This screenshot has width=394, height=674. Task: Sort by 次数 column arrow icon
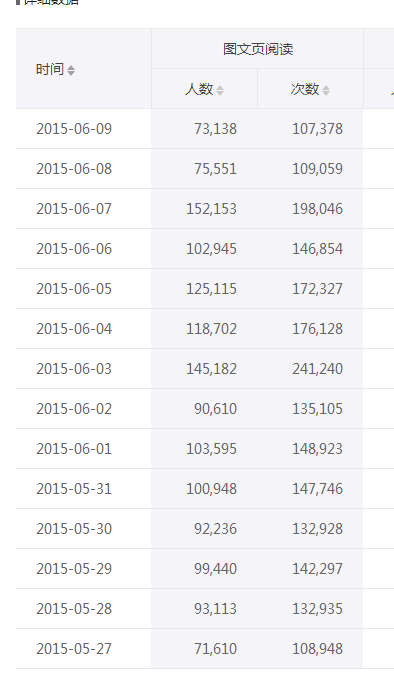[326, 90]
